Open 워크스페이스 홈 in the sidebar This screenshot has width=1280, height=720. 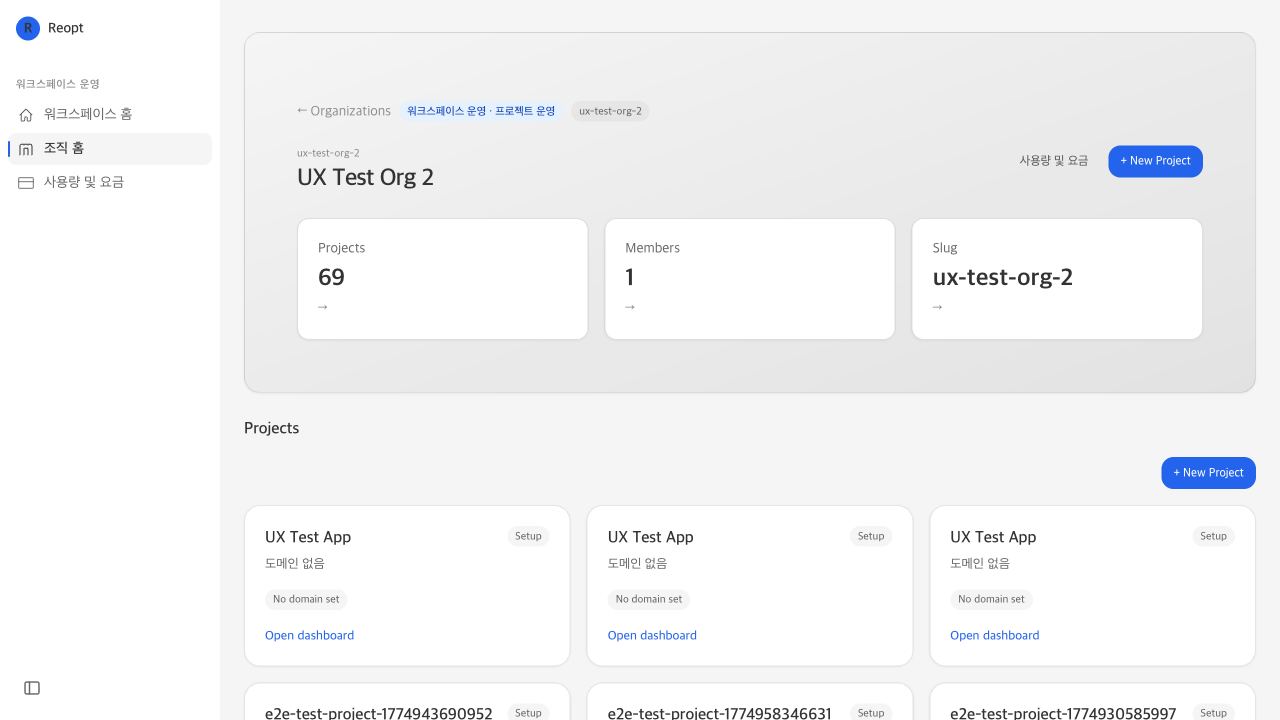[110, 115]
